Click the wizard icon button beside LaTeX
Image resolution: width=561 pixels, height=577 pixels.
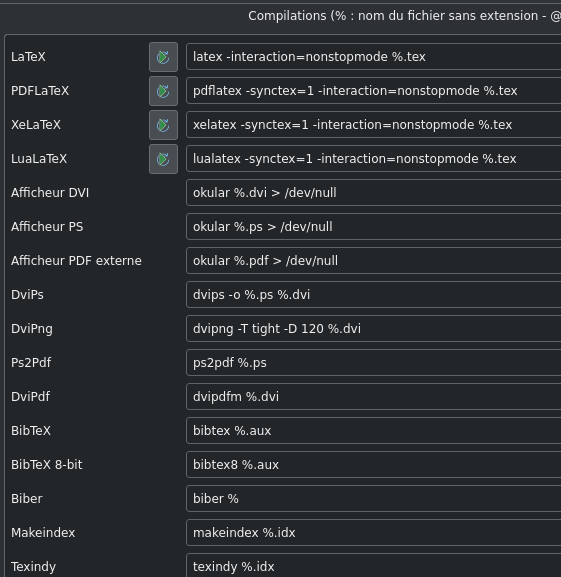click(163, 57)
